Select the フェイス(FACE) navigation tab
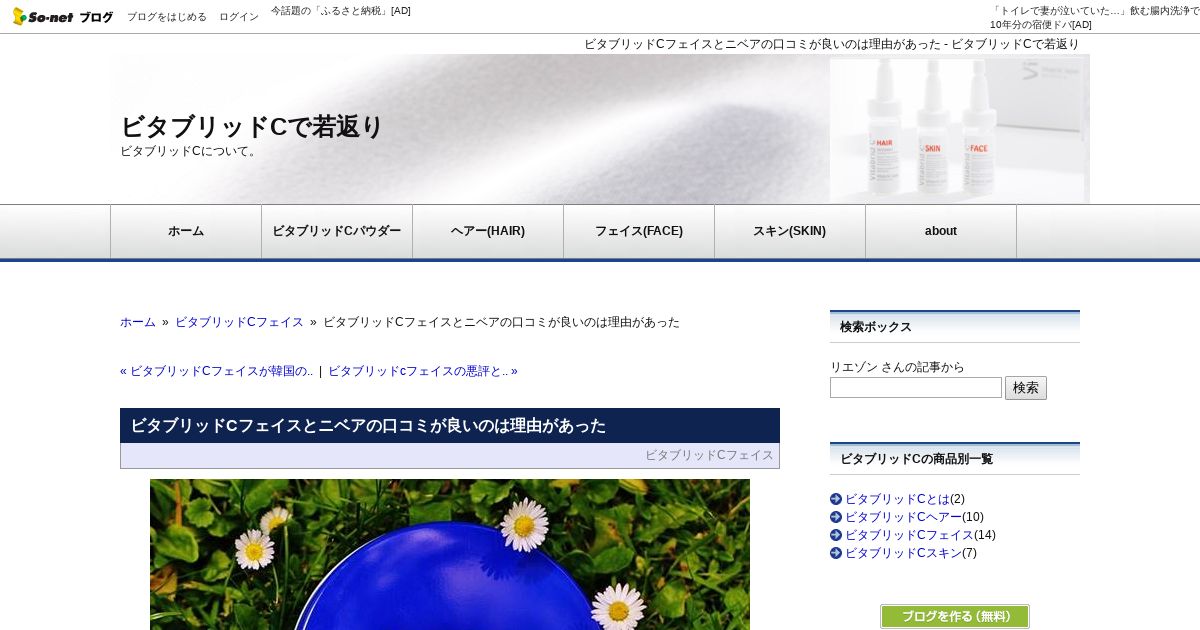 (x=639, y=231)
